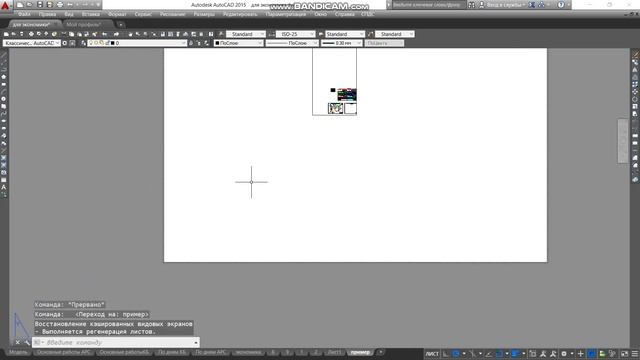The image size is (640, 360).
Task: Open the Вставка menu
Action: click(91, 14)
